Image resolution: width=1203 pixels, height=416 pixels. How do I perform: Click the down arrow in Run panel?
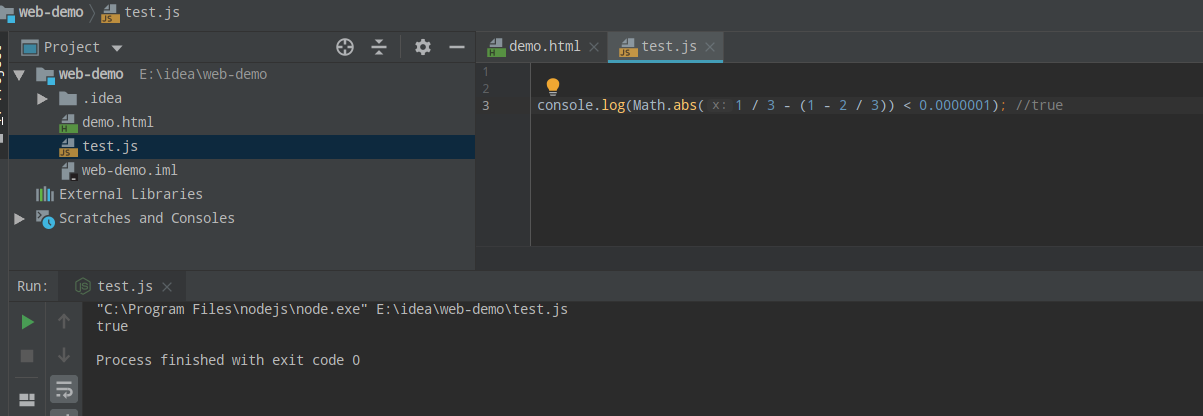(64, 355)
